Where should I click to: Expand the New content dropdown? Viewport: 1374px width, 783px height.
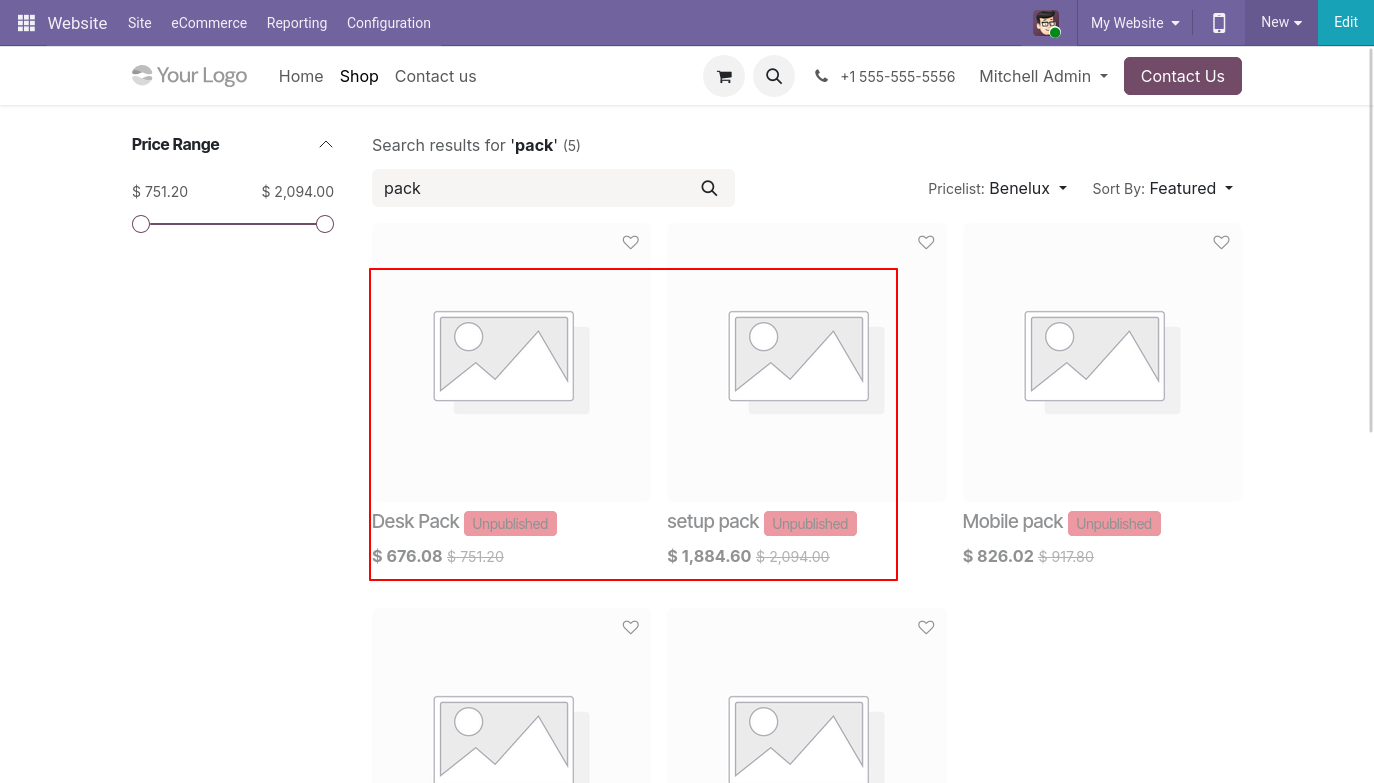pos(1281,23)
